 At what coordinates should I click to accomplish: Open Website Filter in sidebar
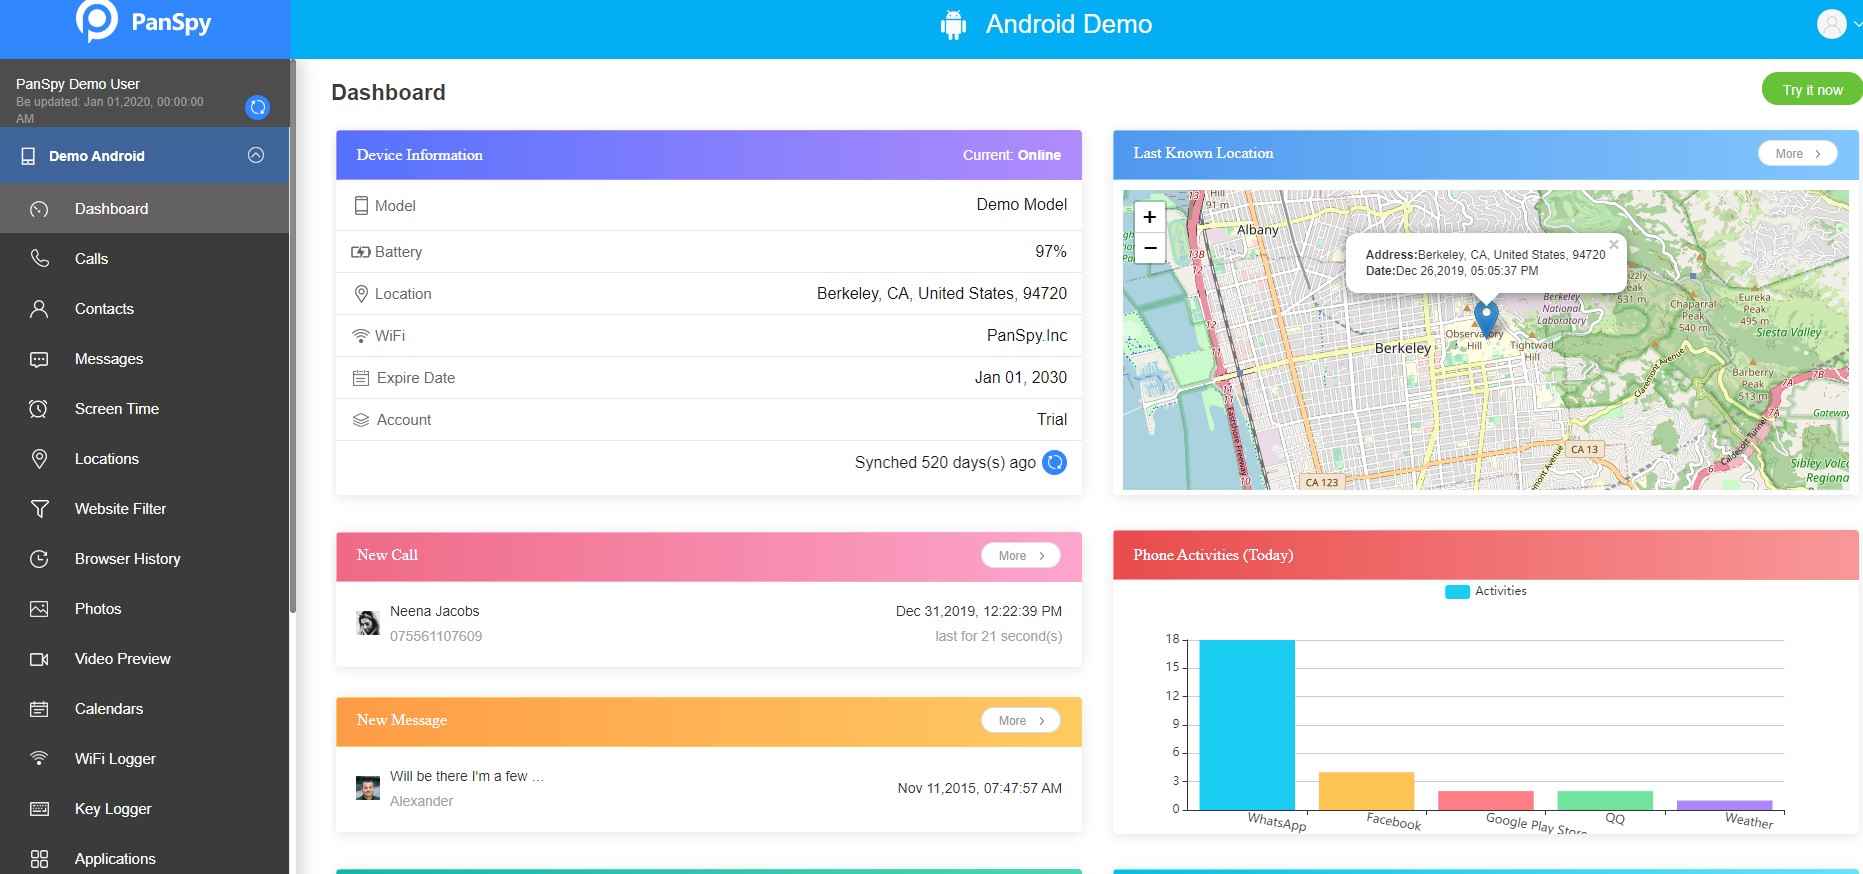pyautogui.click(x=145, y=509)
